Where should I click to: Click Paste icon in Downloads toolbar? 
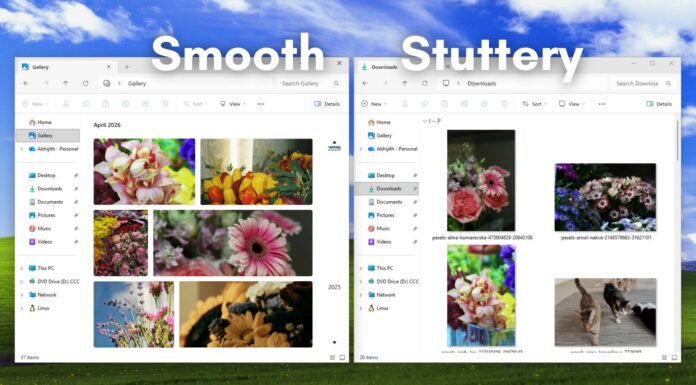(445, 104)
